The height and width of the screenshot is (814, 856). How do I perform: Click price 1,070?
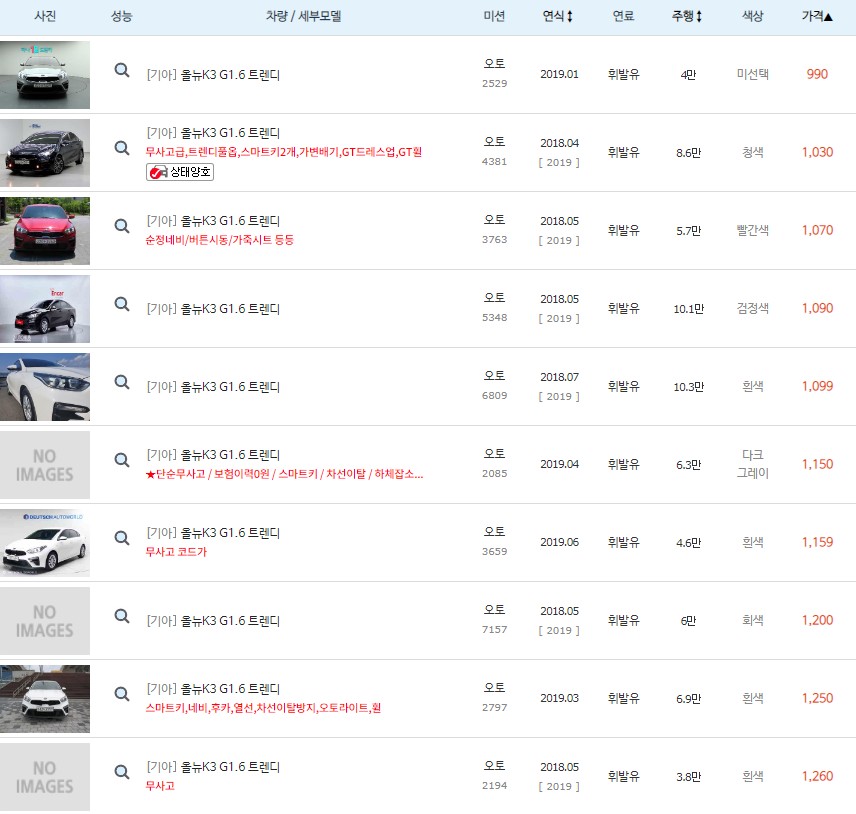(817, 230)
